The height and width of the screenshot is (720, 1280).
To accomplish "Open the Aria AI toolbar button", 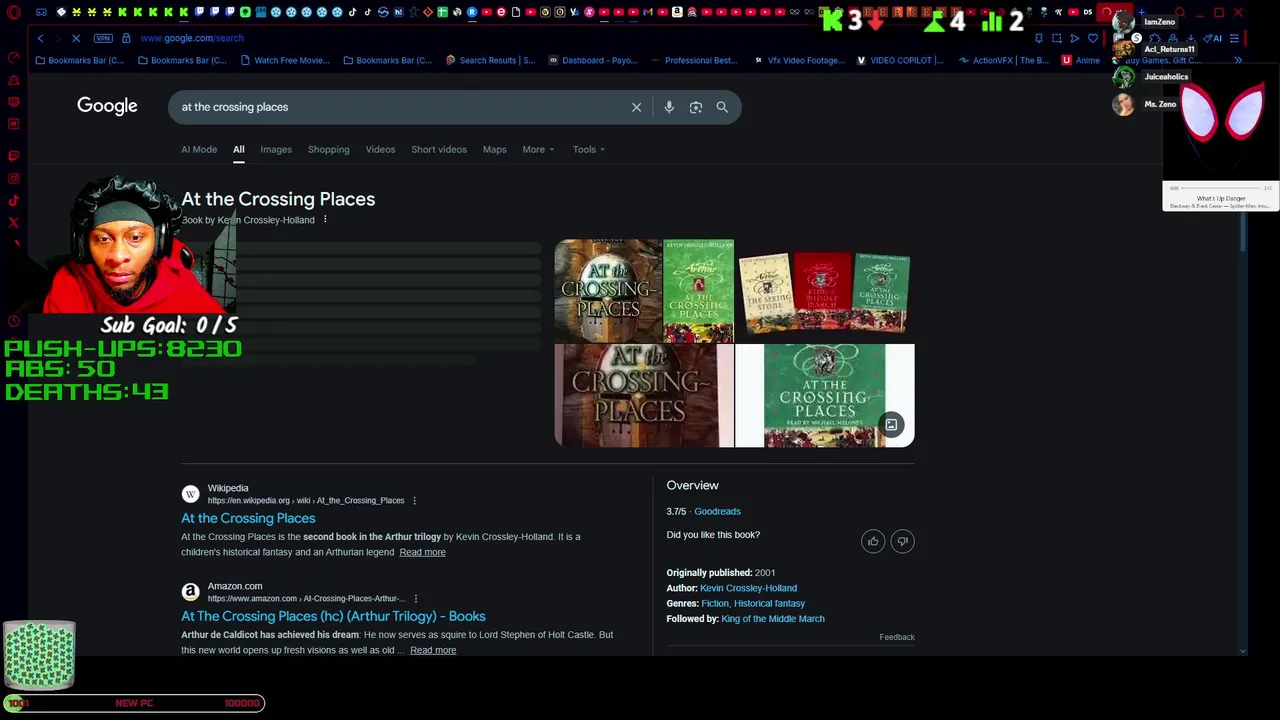I will (x=1214, y=38).
